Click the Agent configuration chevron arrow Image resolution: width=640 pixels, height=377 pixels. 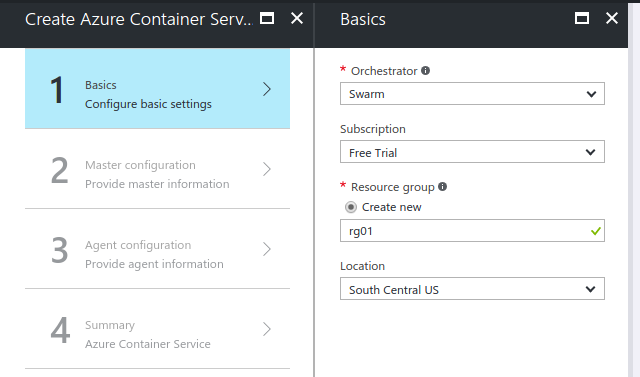click(x=267, y=249)
